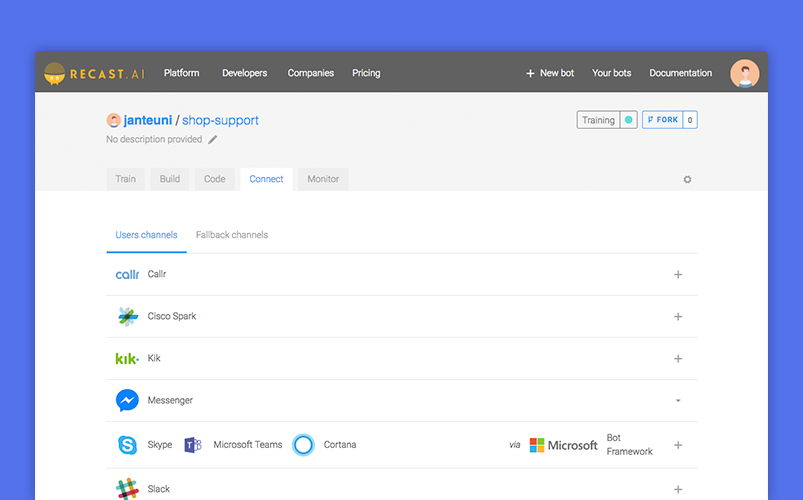Click the Skype logo icon
Image resolution: width=803 pixels, height=500 pixels.
[128, 445]
